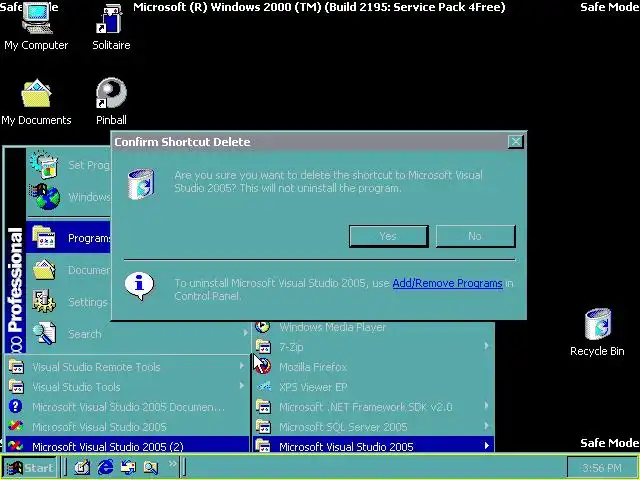Click the Settings gear icon in Start menu

(x=44, y=302)
